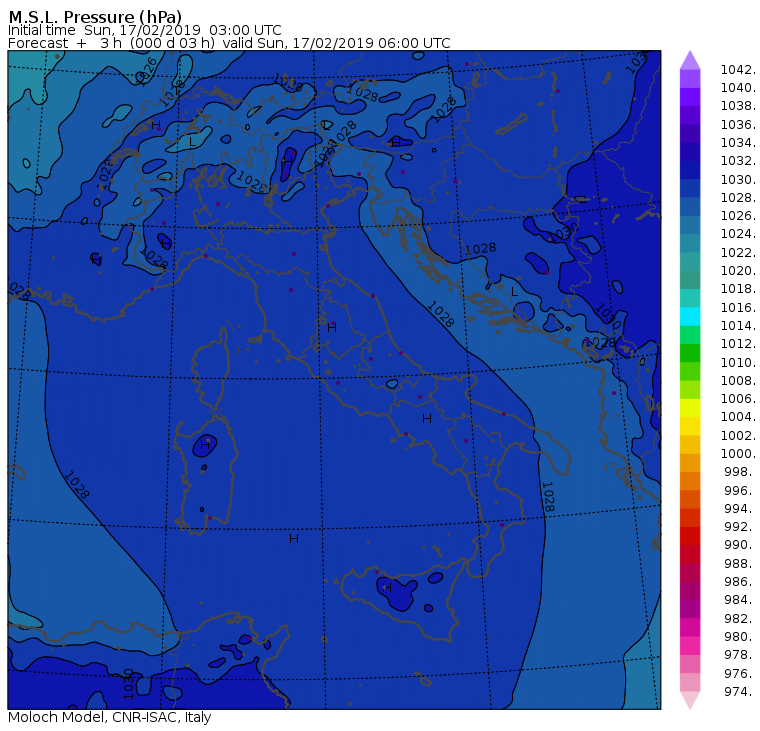Click the 1004. legend label
Screen dimensions: 760x731
point(738,417)
